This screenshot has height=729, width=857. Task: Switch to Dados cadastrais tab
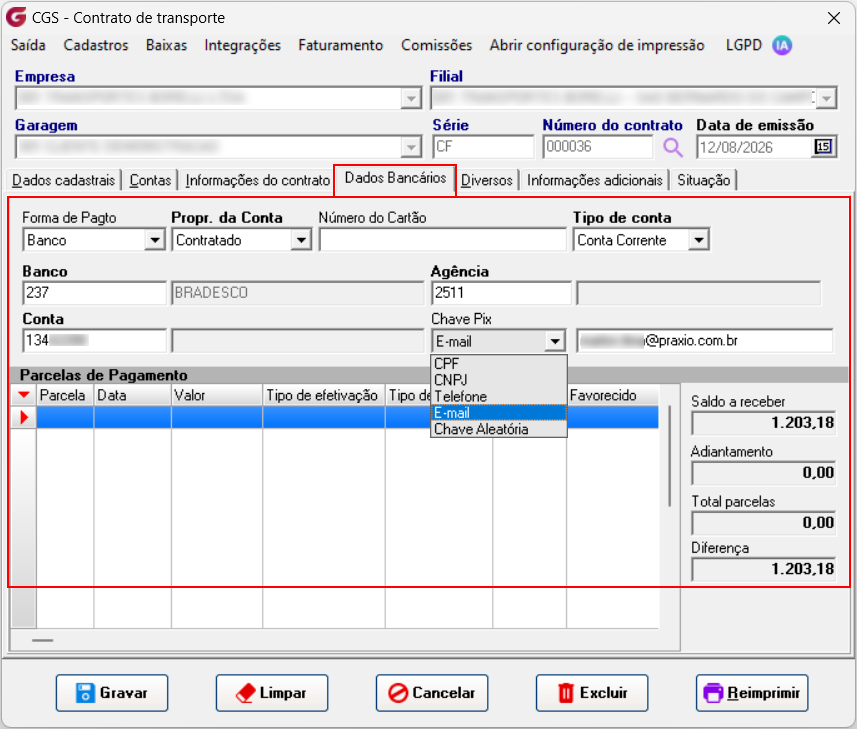coord(63,180)
